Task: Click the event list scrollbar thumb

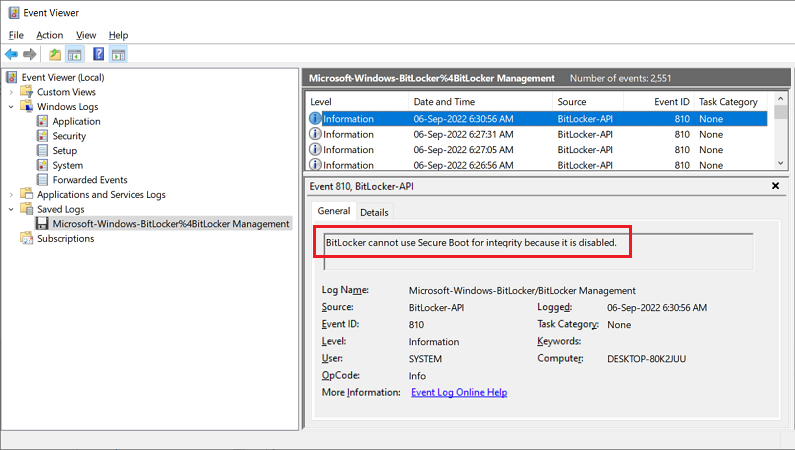Action: 781,112
